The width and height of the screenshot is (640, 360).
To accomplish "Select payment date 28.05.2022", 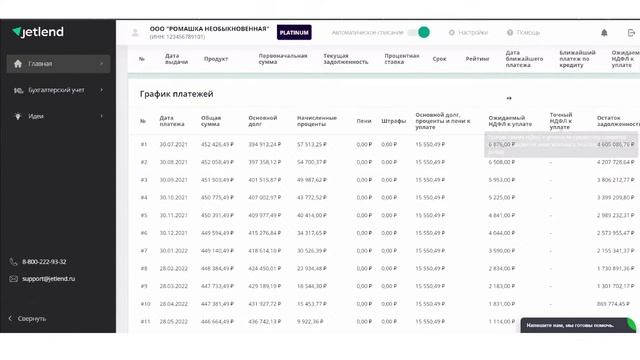I will pos(173,322).
